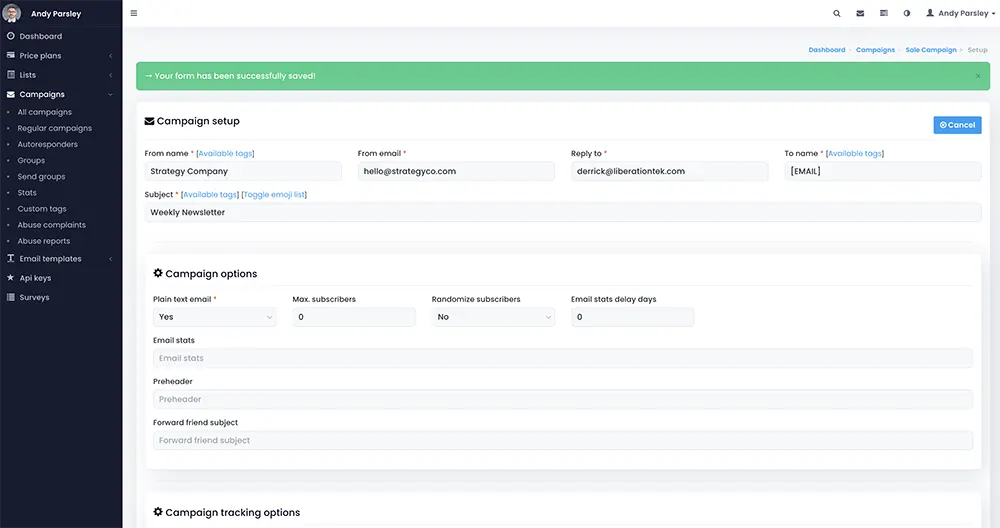
Task: Expand the Lists submenu arrow
Action: tap(110, 75)
